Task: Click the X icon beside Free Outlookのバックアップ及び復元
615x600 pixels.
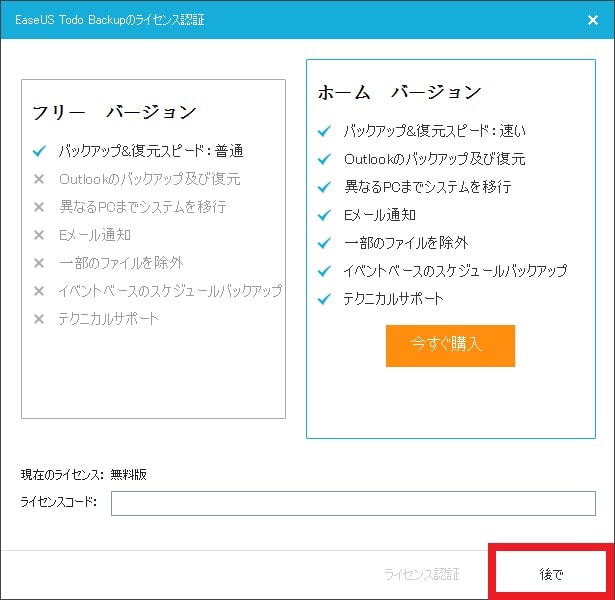Action: (39, 179)
